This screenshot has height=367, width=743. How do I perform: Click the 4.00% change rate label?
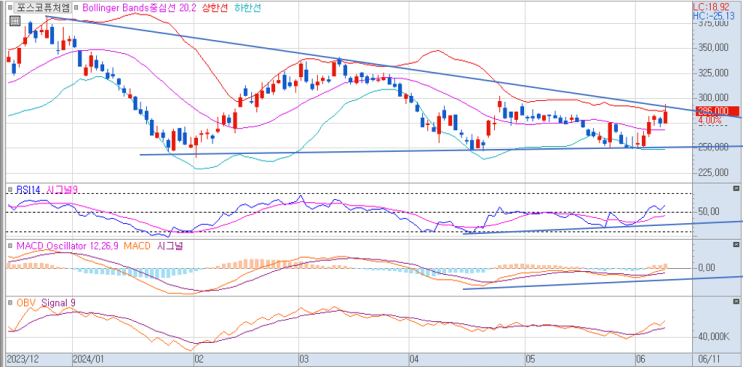(709, 121)
